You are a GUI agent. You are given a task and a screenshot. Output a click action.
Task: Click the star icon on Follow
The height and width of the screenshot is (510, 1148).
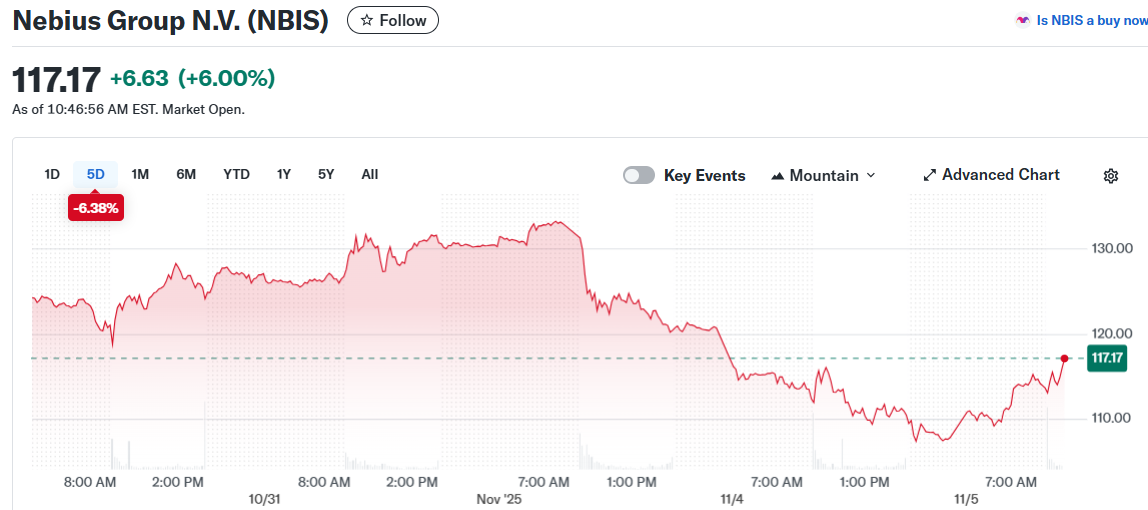click(366, 20)
